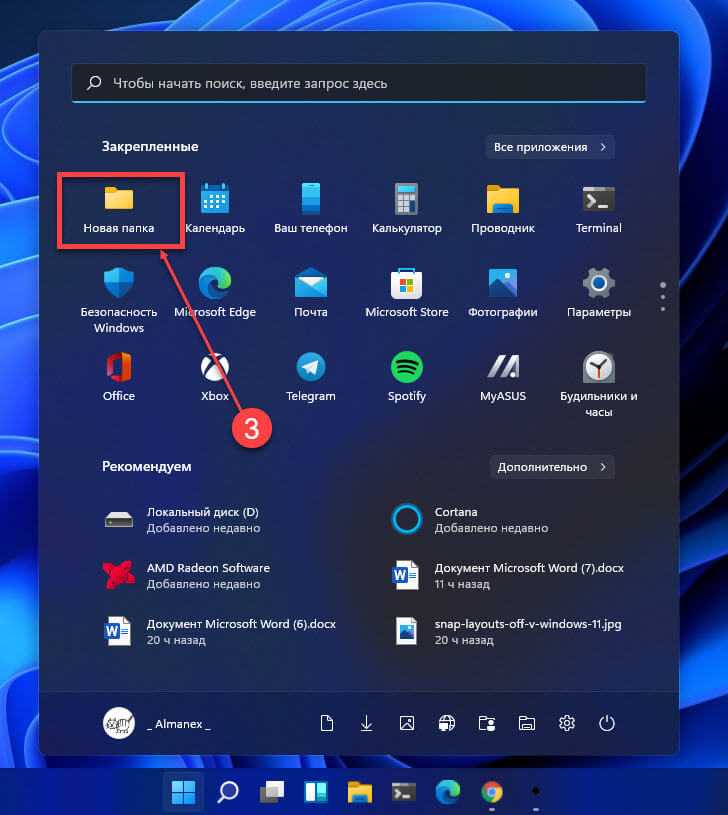Open Spotify

[406, 378]
